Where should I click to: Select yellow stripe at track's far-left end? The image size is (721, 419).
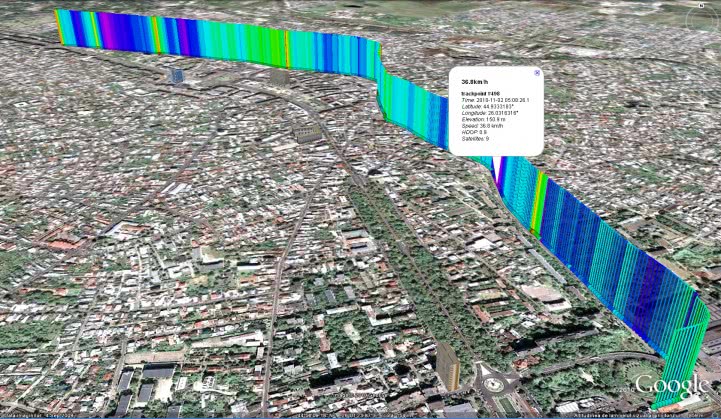pyautogui.click(x=59, y=27)
